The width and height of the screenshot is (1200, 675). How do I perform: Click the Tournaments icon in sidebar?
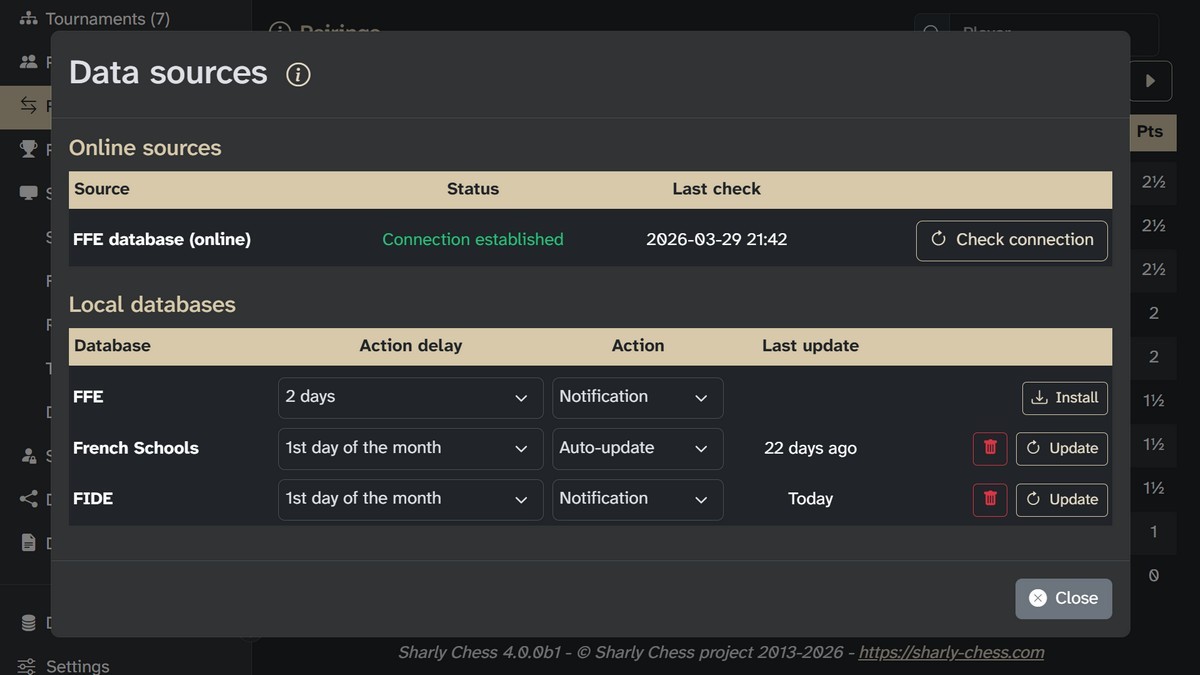(x=28, y=19)
